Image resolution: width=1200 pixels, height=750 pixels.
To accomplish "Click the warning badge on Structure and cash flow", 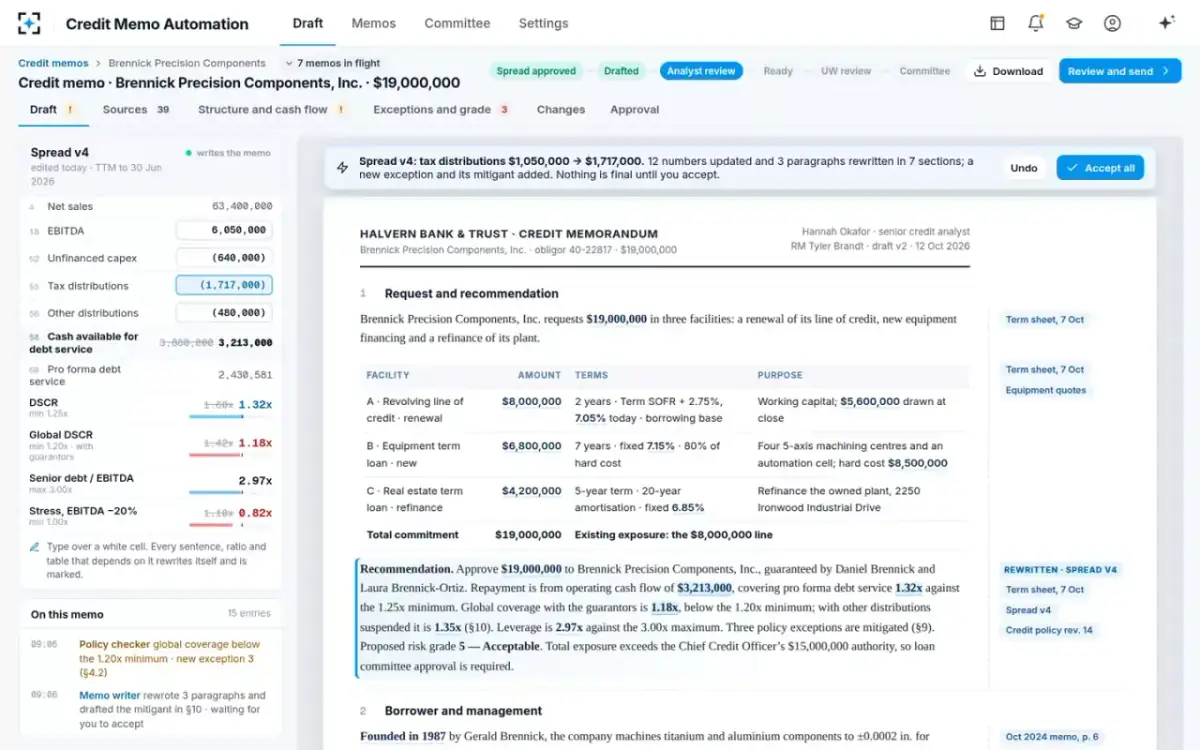I will (341, 110).
